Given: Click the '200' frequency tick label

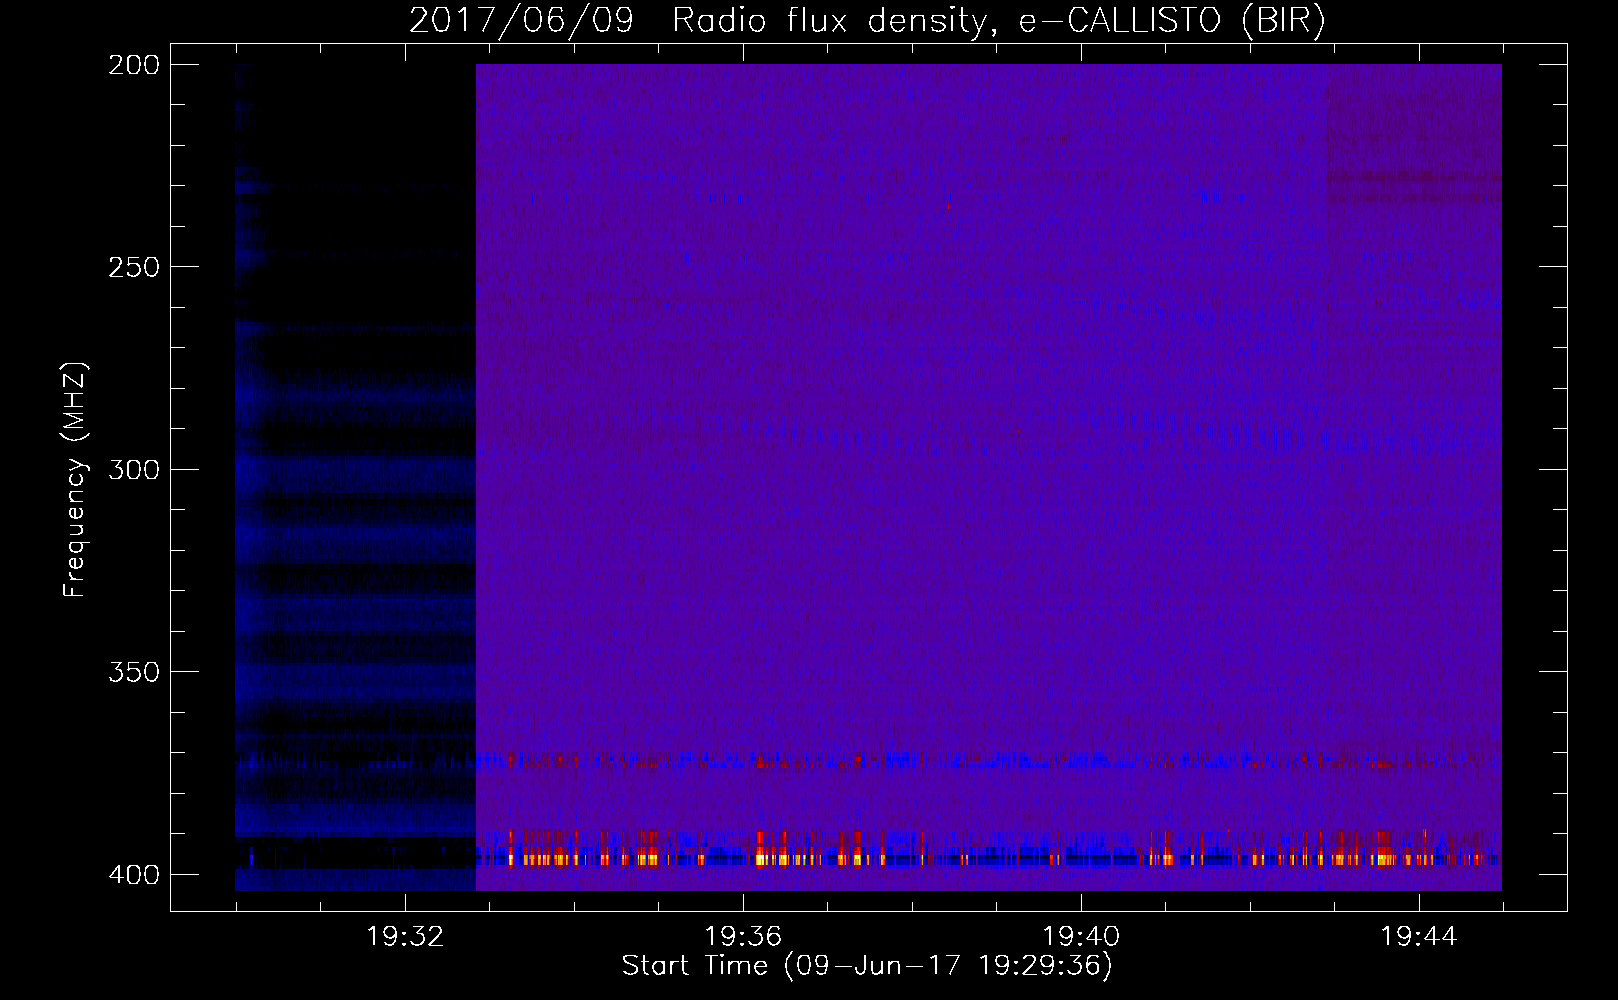Looking at the screenshot, I should coord(134,65).
